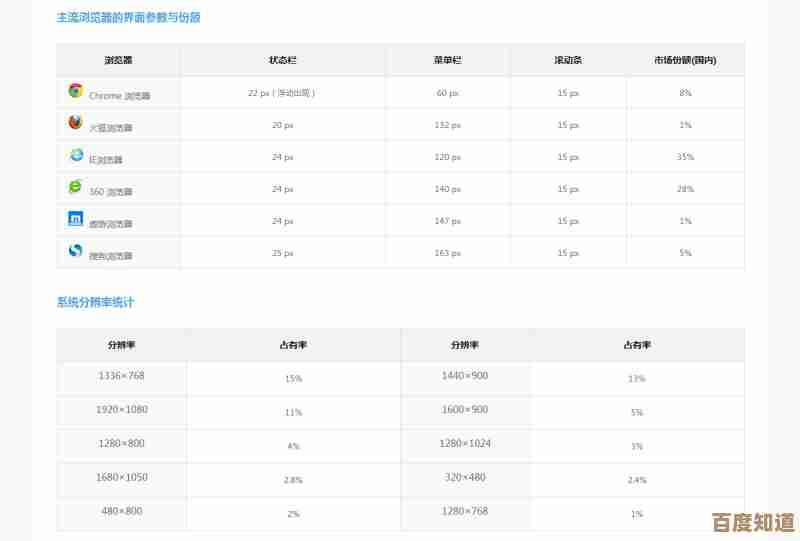Click the Internet Explorer icon
The width and height of the screenshot is (800, 541).
[76, 155]
